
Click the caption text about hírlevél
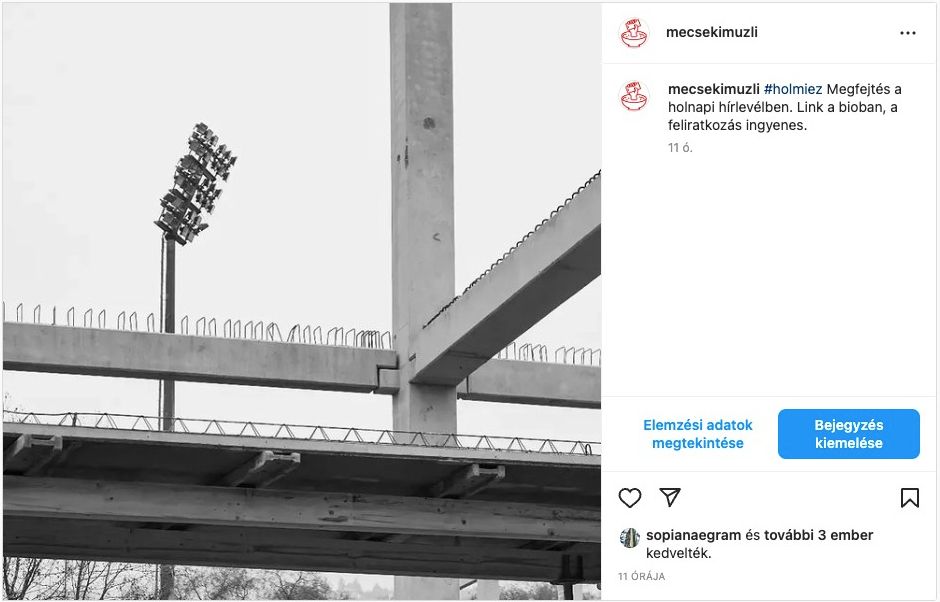pyautogui.click(x=785, y=107)
